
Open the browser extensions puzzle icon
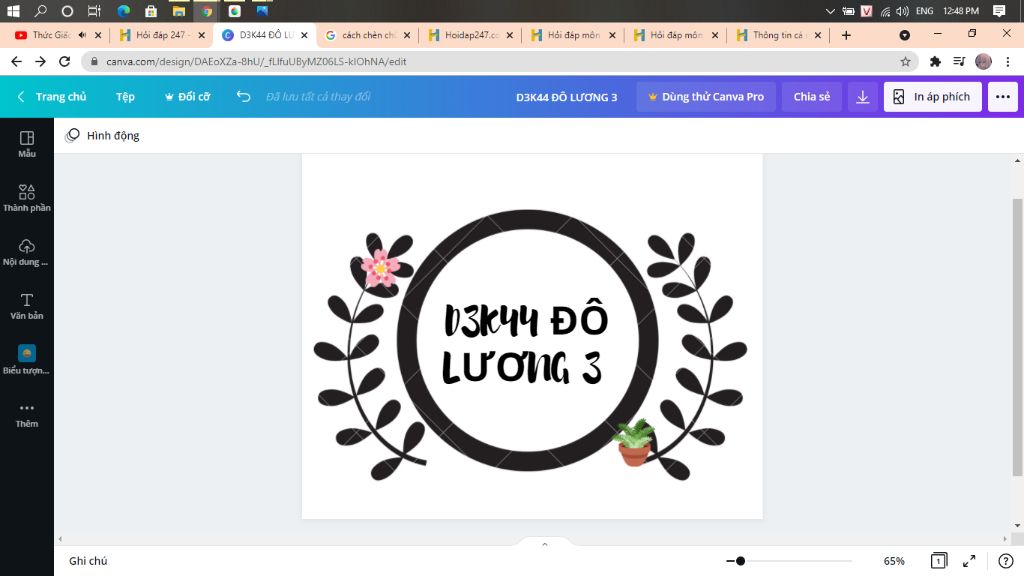tap(935, 61)
